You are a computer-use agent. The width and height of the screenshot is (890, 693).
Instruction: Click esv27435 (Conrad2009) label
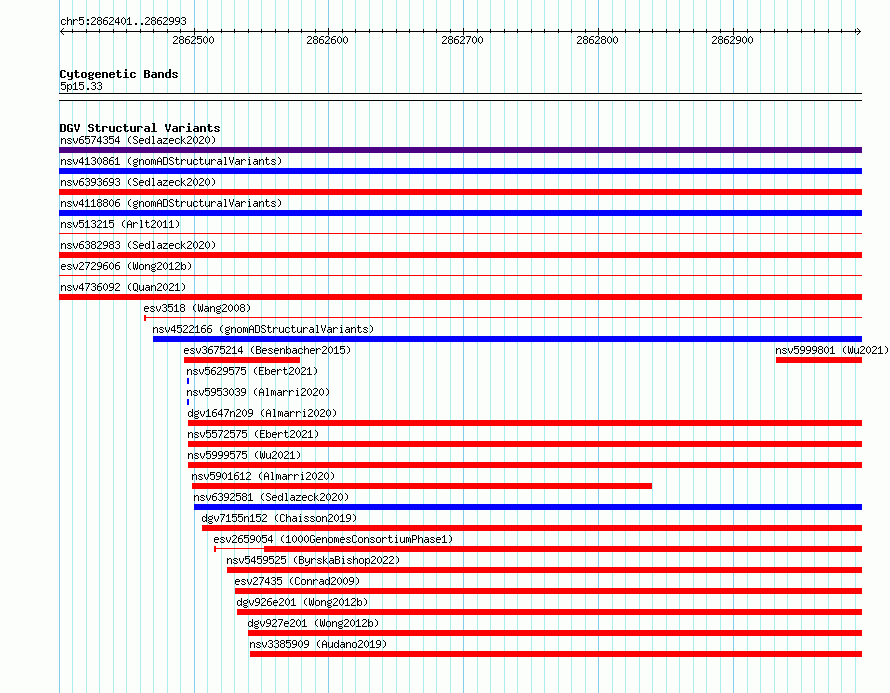tap(297, 581)
